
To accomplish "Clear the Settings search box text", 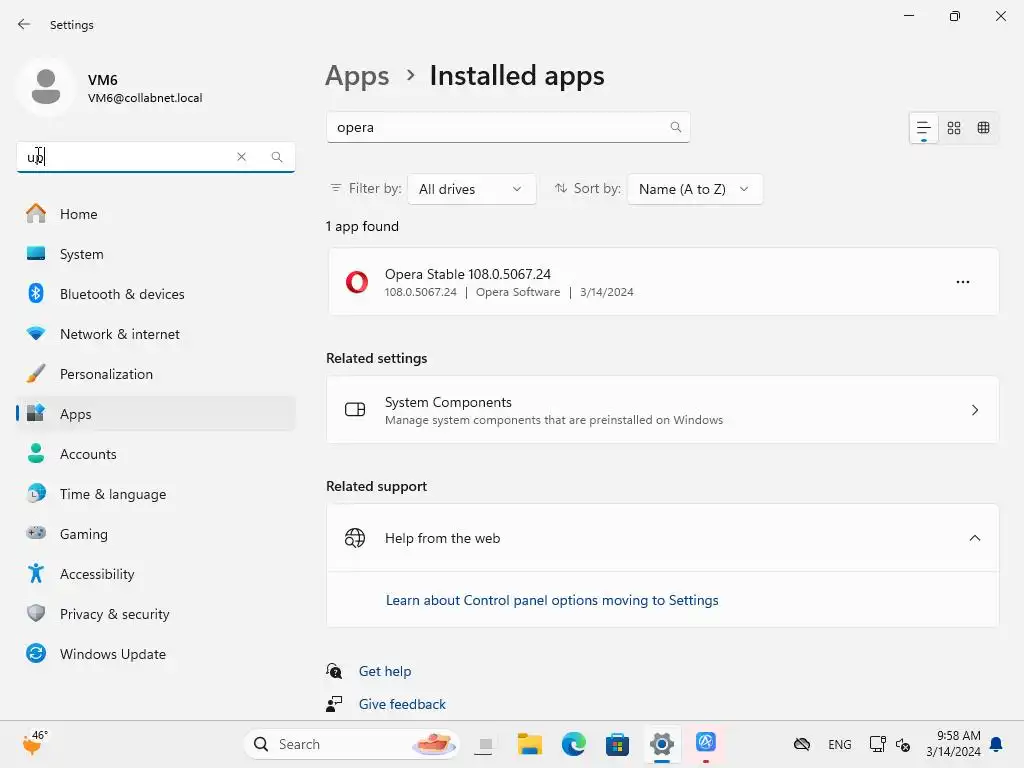I will 241,157.
